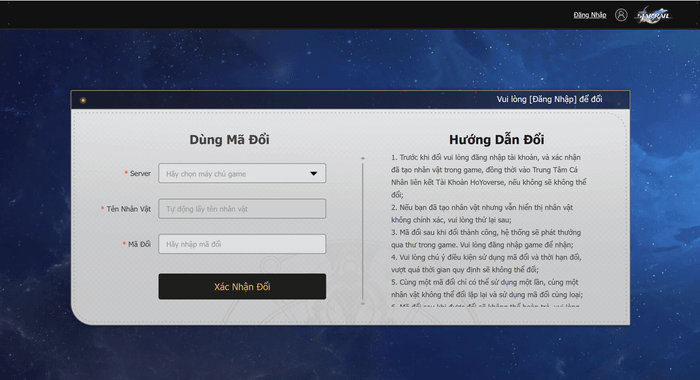The image size is (700, 380).
Task: Expand the server list with the arrow
Action: click(313, 174)
